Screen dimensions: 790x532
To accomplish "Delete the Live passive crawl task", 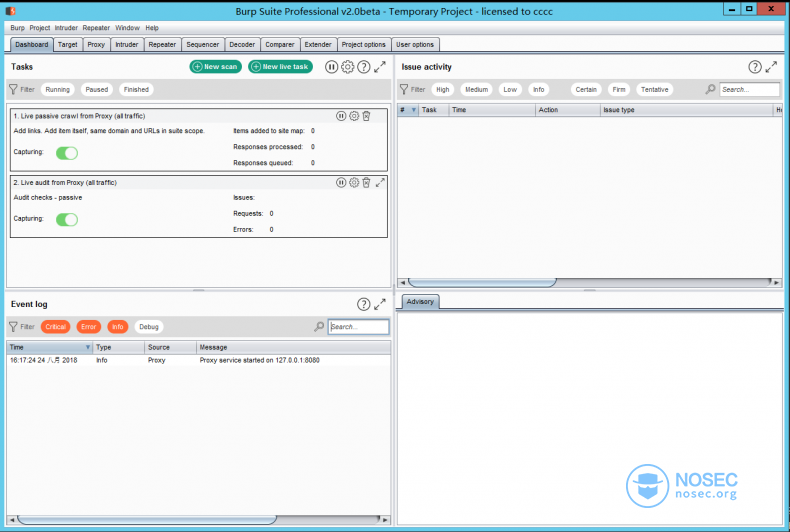I will coord(366,116).
